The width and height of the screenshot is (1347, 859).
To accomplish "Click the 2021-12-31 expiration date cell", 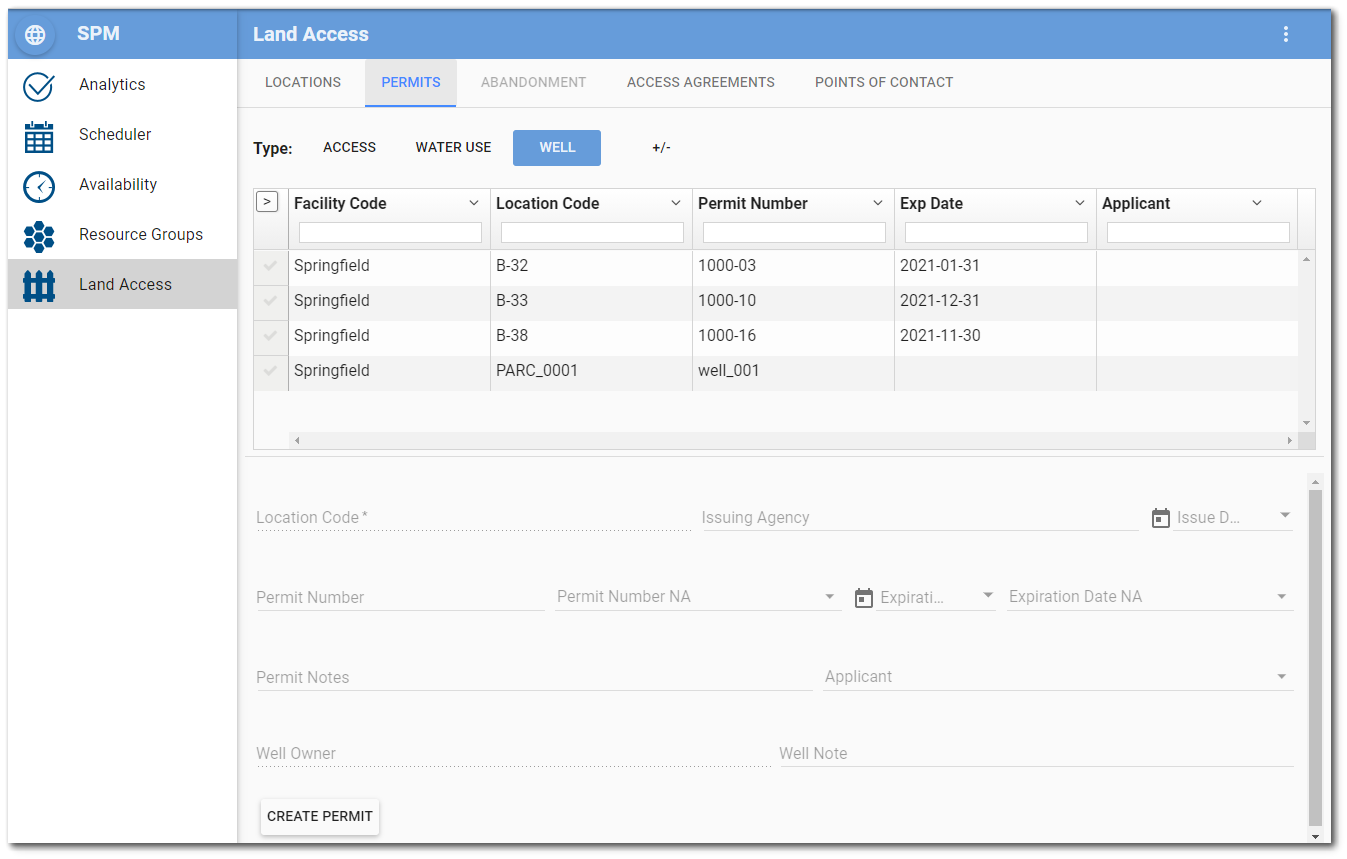I will click(x=996, y=301).
